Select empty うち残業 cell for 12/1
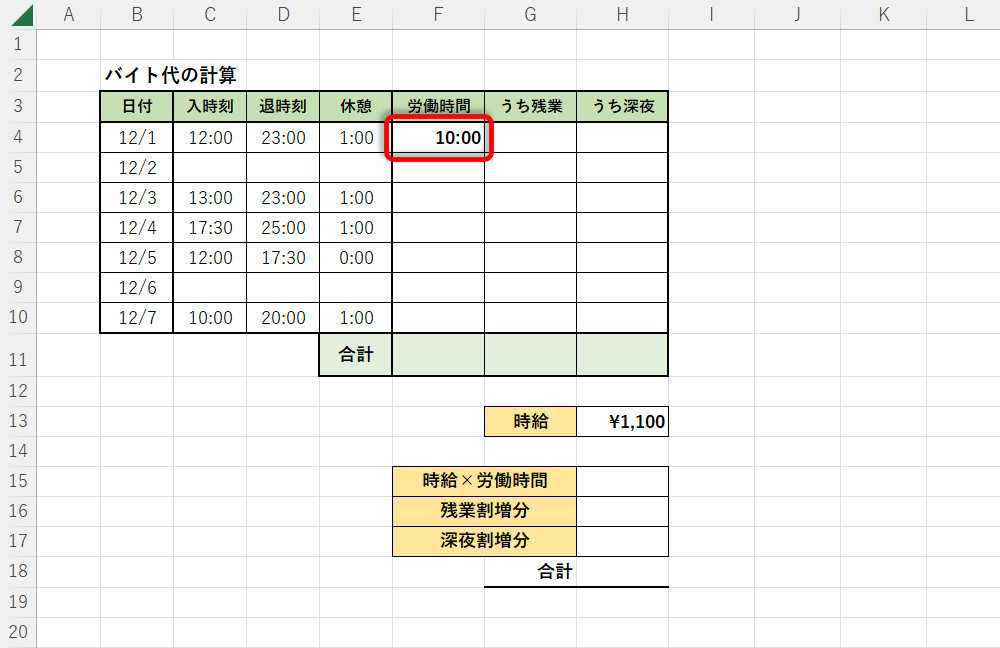Image resolution: width=1000 pixels, height=648 pixels. coord(531,137)
